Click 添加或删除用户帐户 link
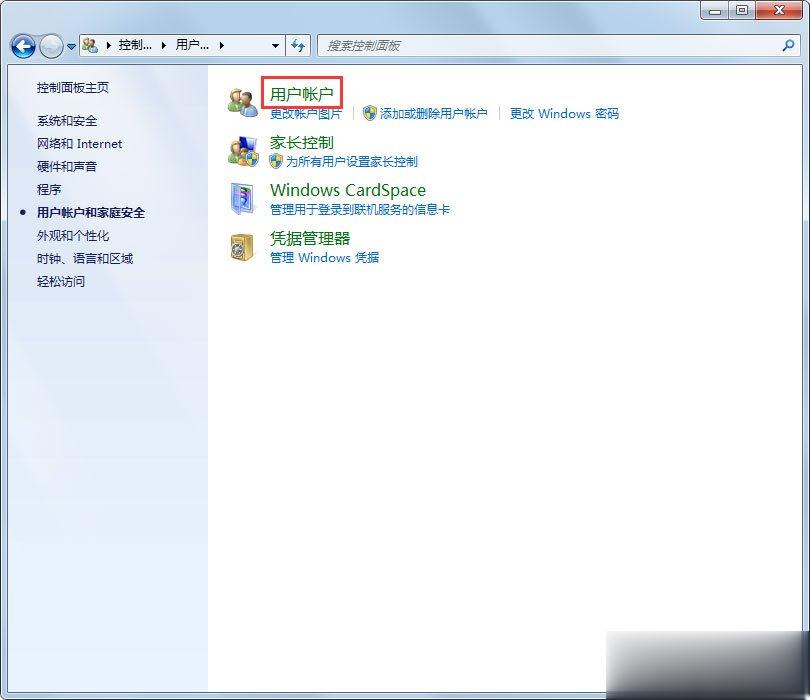 click(433, 114)
